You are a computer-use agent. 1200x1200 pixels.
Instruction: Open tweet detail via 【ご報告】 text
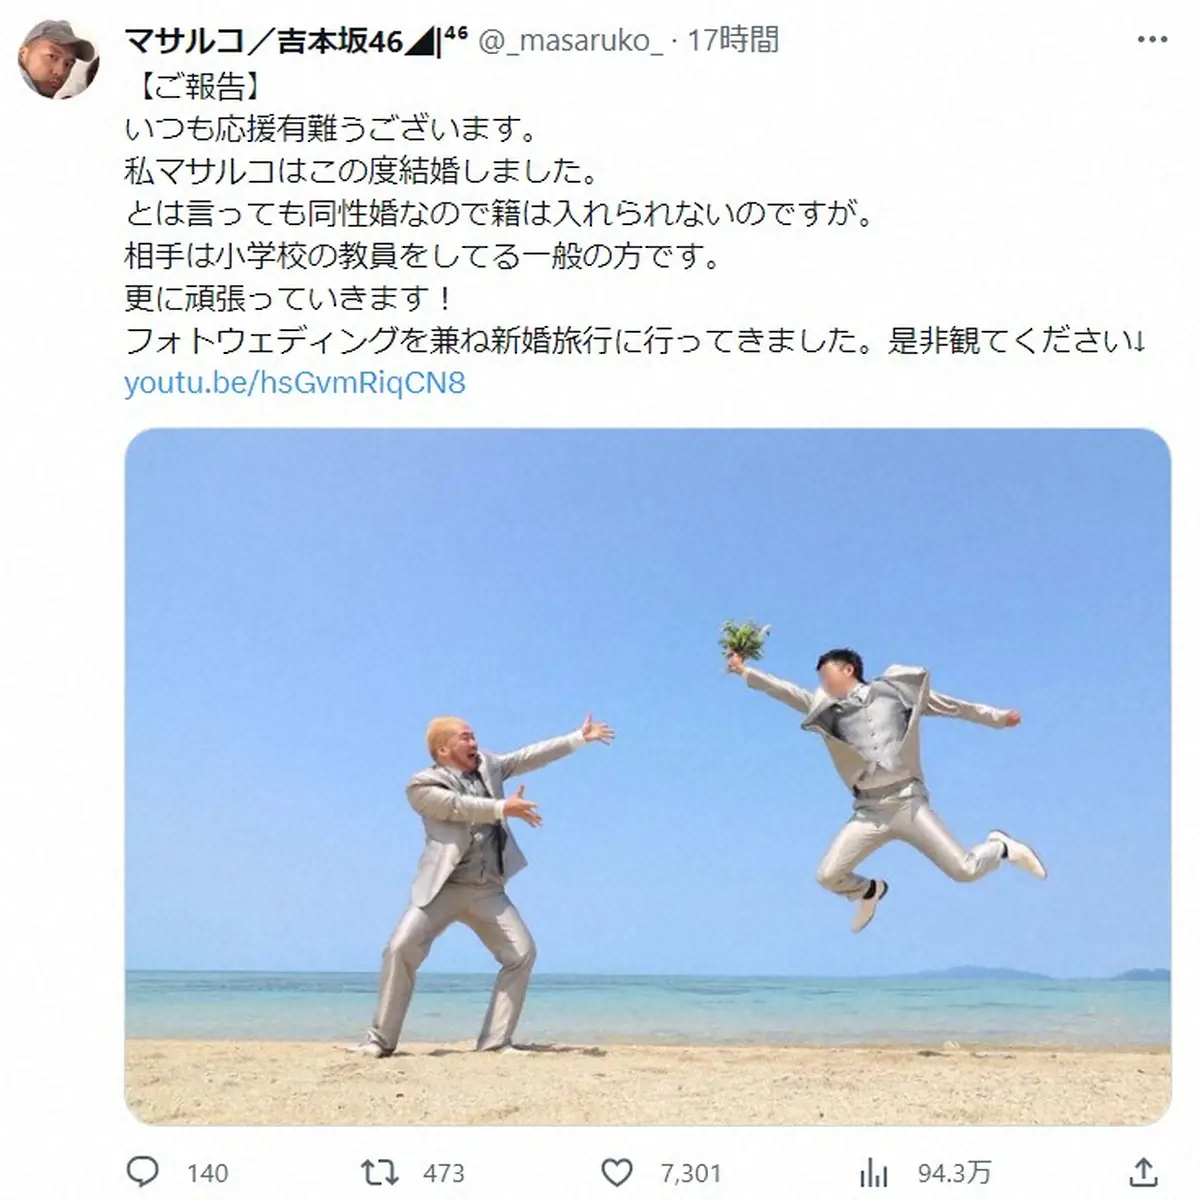194,86
